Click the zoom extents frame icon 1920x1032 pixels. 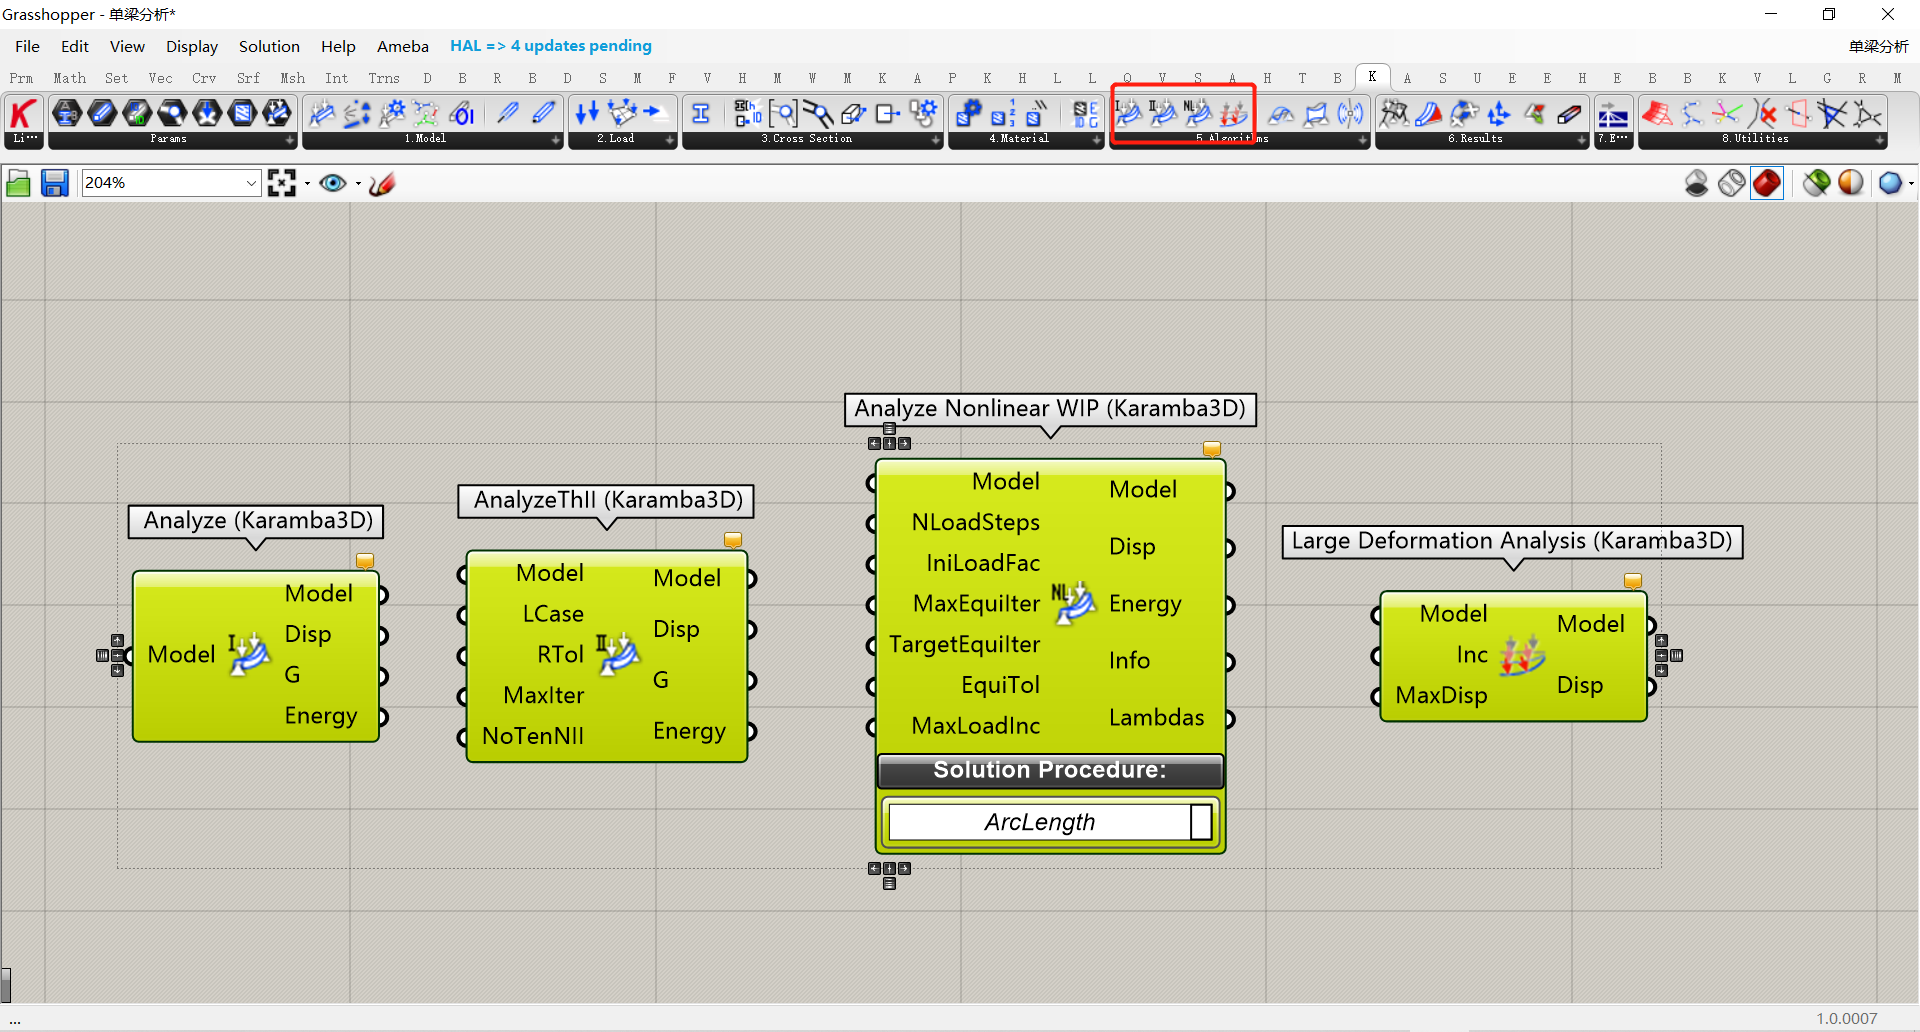click(282, 183)
